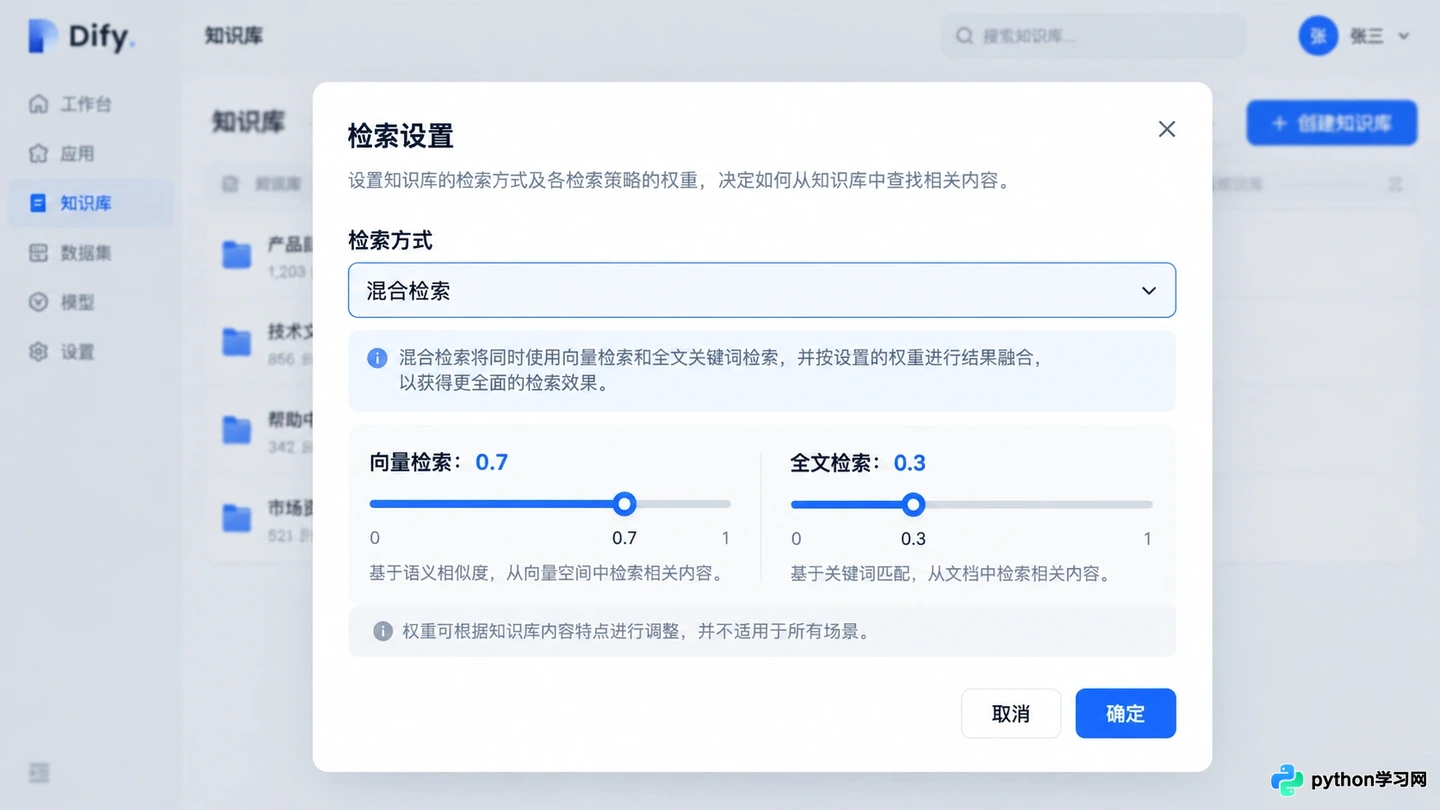Open the 混合检索 retrieval method dropdown
This screenshot has width=1440, height=810.
click(762, 290)
